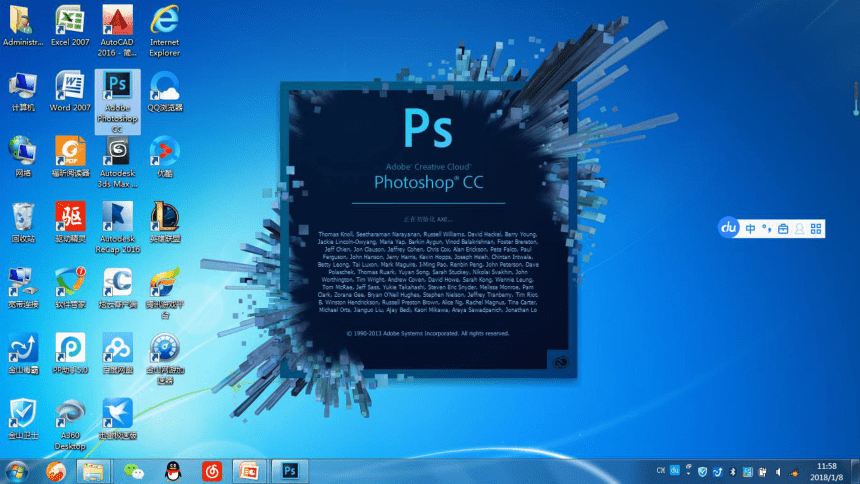The width and height of the screenshot is (860, 484).
Task: Open the QQ浏览器 desktop shortcut
Action: coord(165,92)
